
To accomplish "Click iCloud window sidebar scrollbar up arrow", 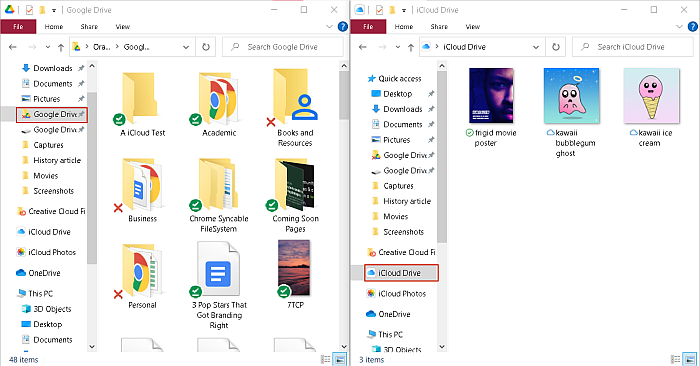I will click(442, 66).
